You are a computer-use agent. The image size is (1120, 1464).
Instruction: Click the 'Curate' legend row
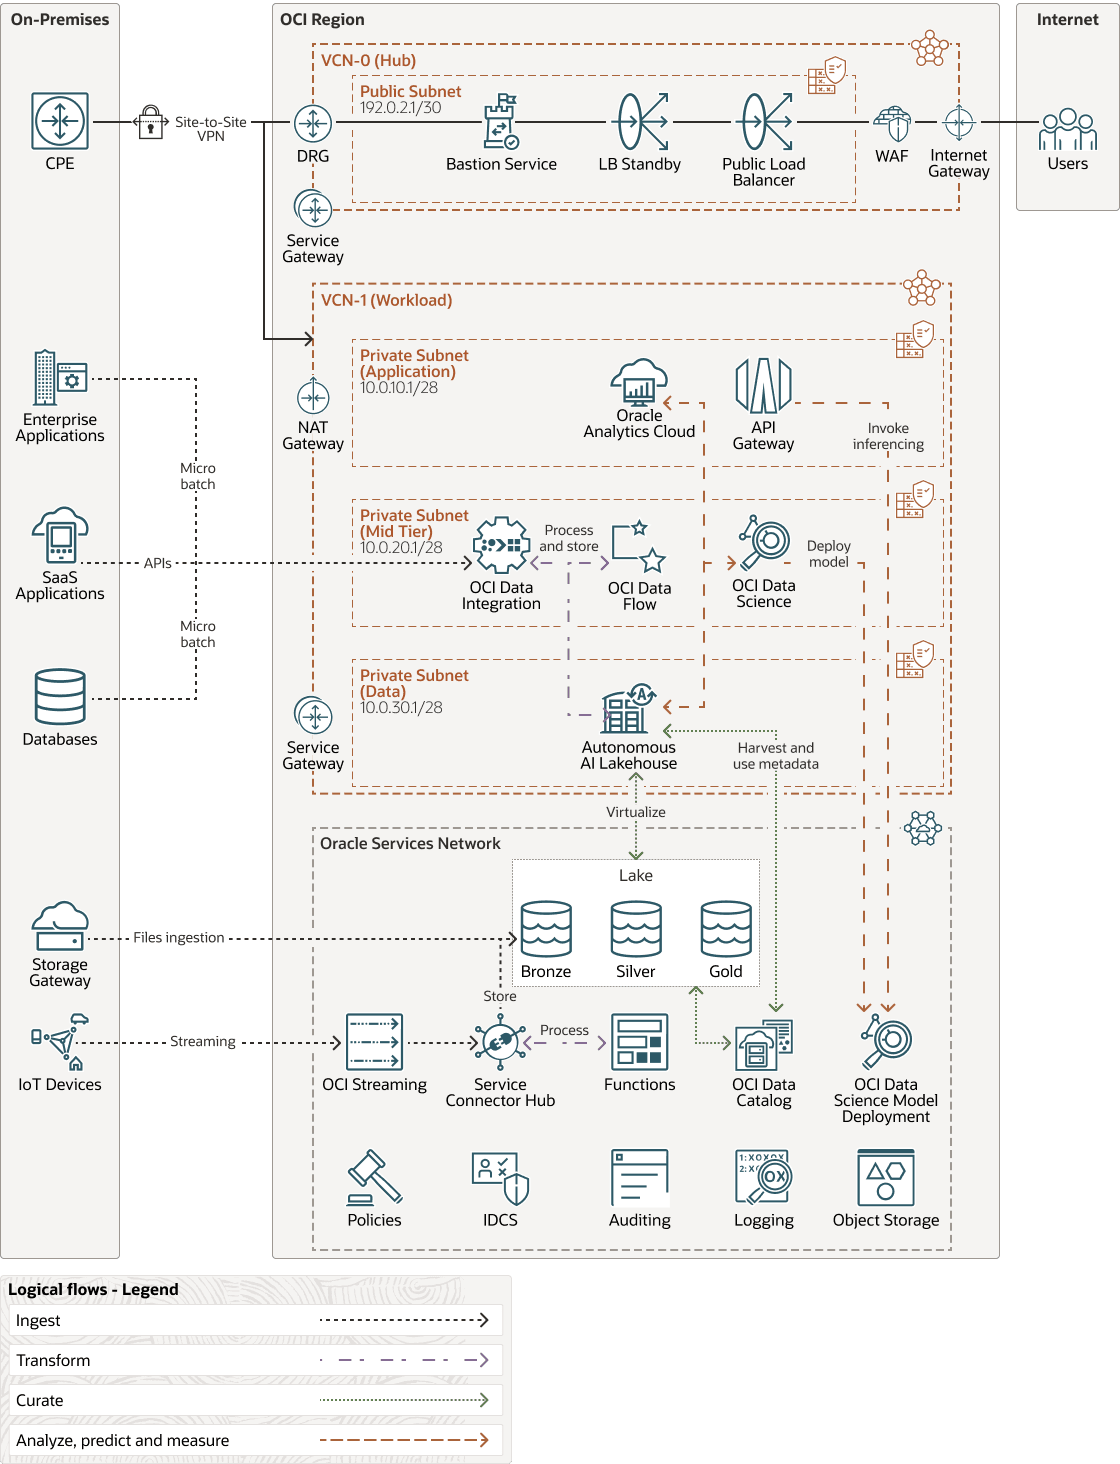pos(255,1400)
